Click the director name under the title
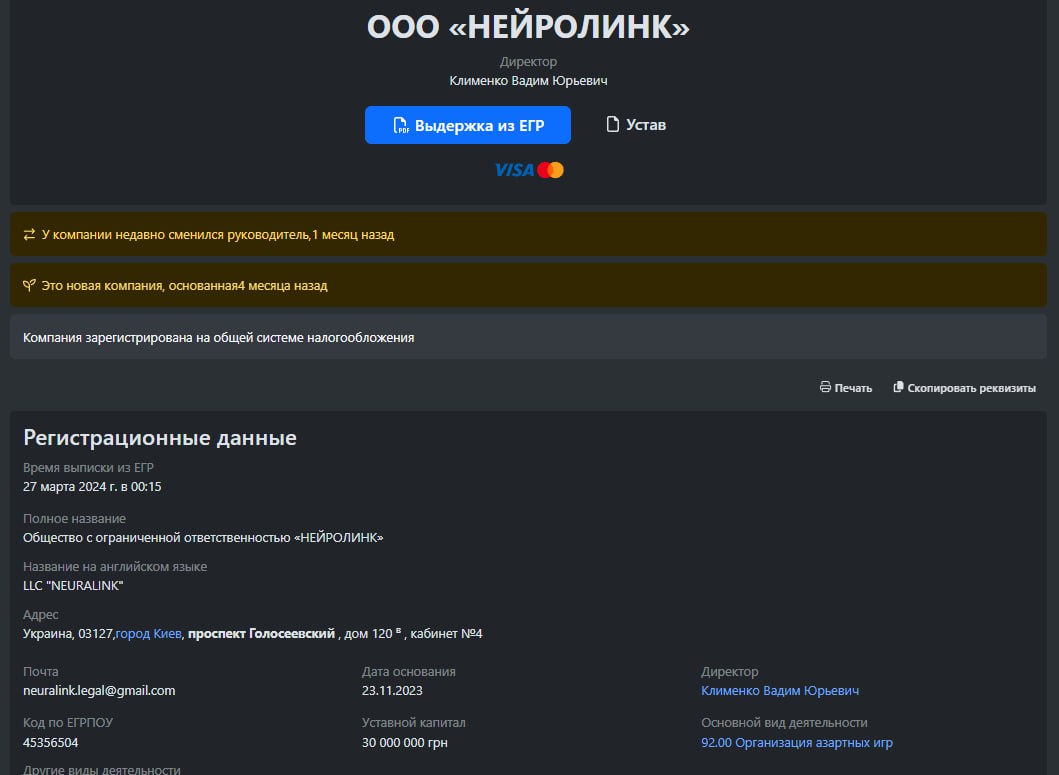 pyautogui.click(x=528, y=80)
